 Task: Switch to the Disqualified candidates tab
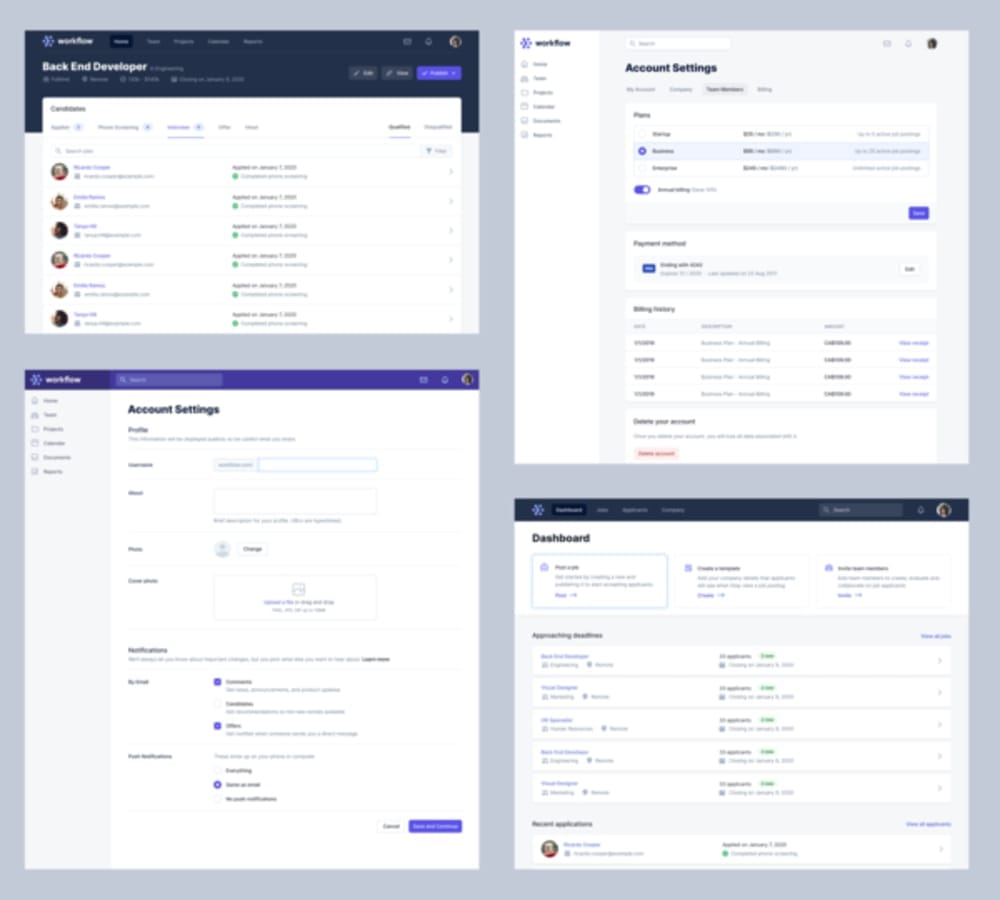pyautogui.click(x=438, y=128)
